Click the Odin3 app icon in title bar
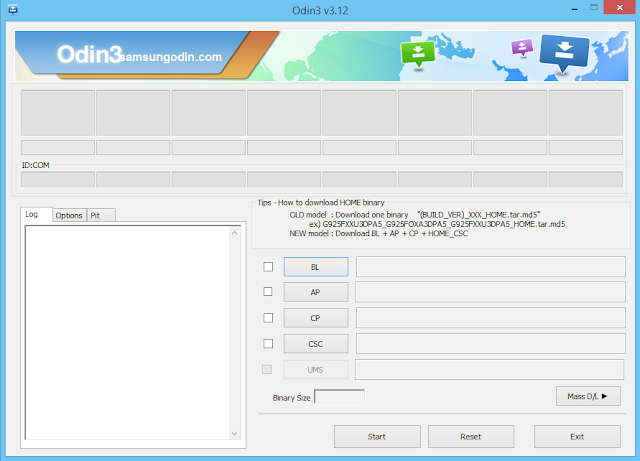Screen dimensions: 640x461 13,9
